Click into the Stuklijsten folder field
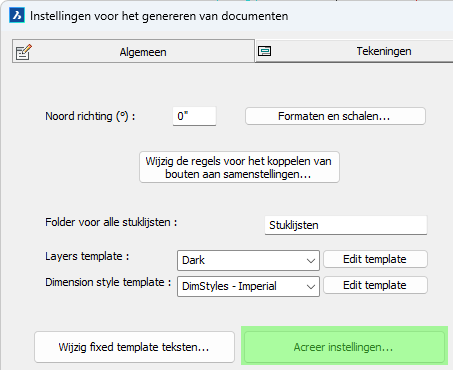 [x=346, y=225]
